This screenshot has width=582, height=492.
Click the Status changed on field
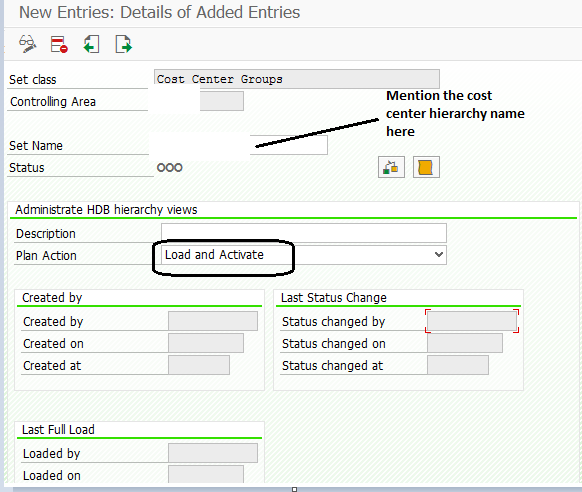(465, 343)
